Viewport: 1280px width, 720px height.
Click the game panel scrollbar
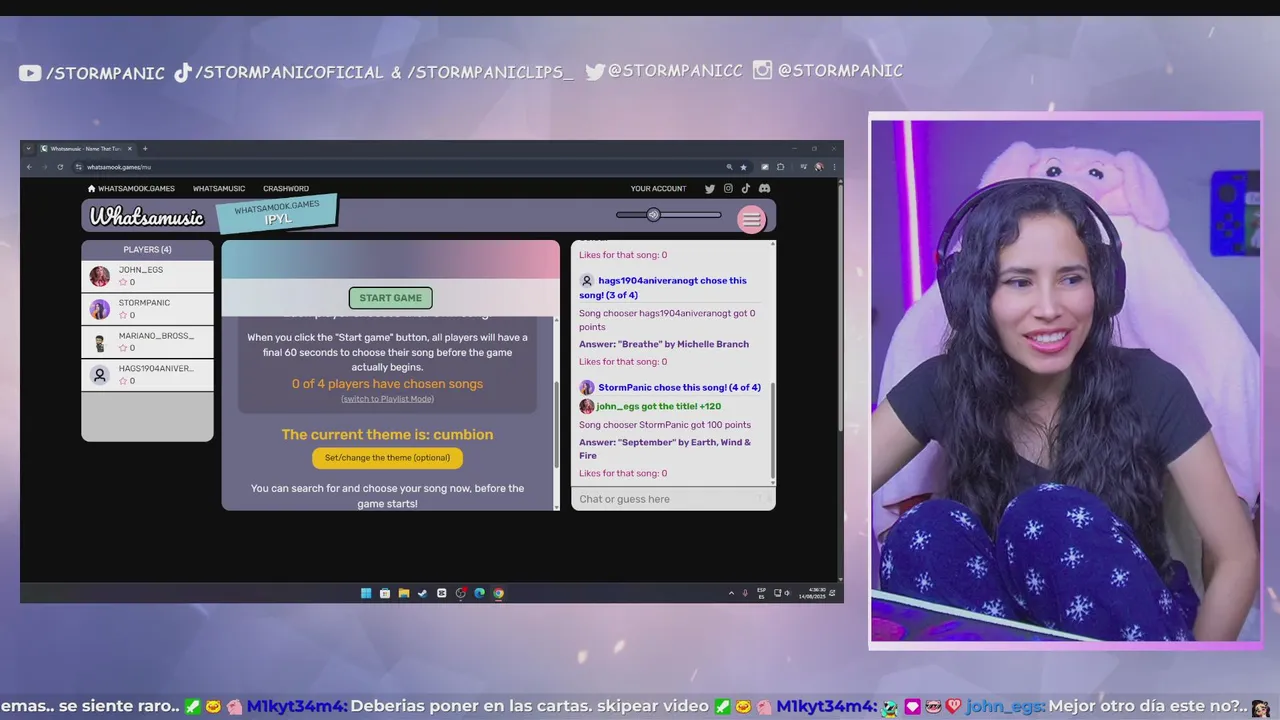point(557,425)
